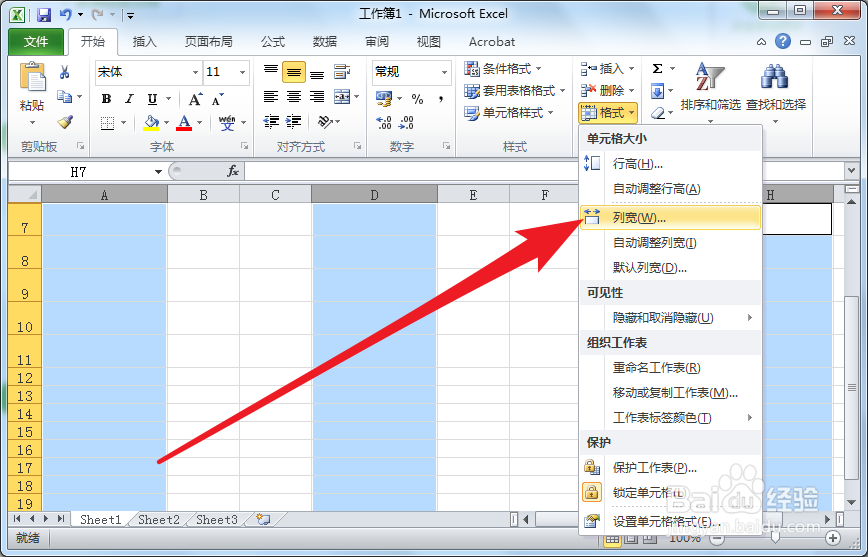Click the Decrease Indent icon
The image size is (868, 557).
tap(271, 121)
